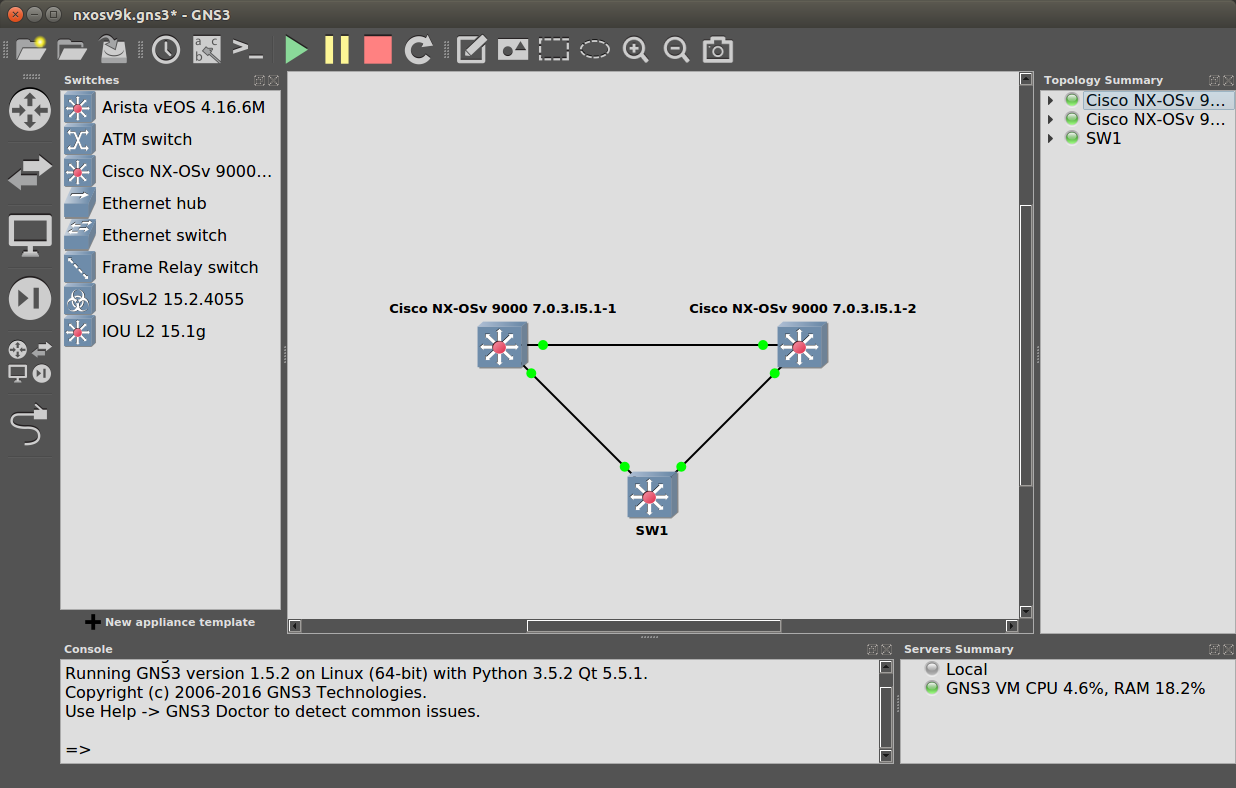Screen dimensions: 1236x788
Task: Zoom out of the topology canvas
Action: [x=676, y=48]
